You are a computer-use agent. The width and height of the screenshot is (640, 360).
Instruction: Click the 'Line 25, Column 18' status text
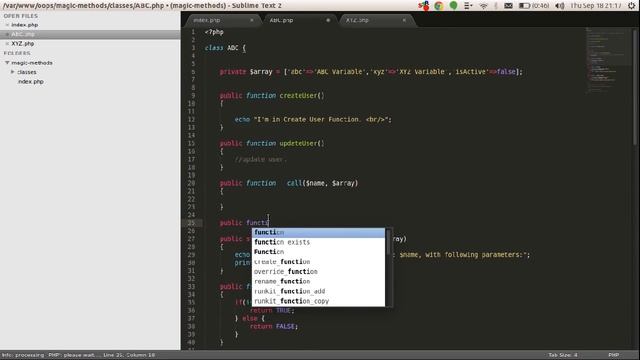129,355
